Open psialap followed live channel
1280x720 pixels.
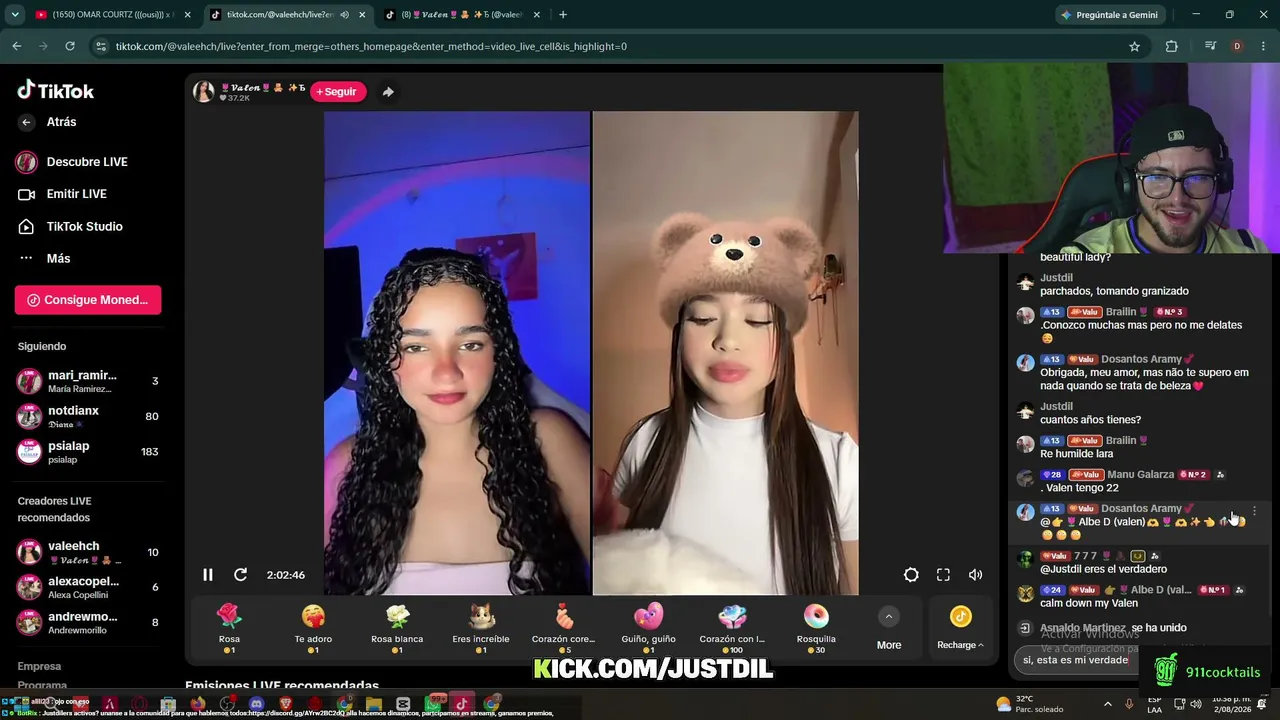click(88, 452)
